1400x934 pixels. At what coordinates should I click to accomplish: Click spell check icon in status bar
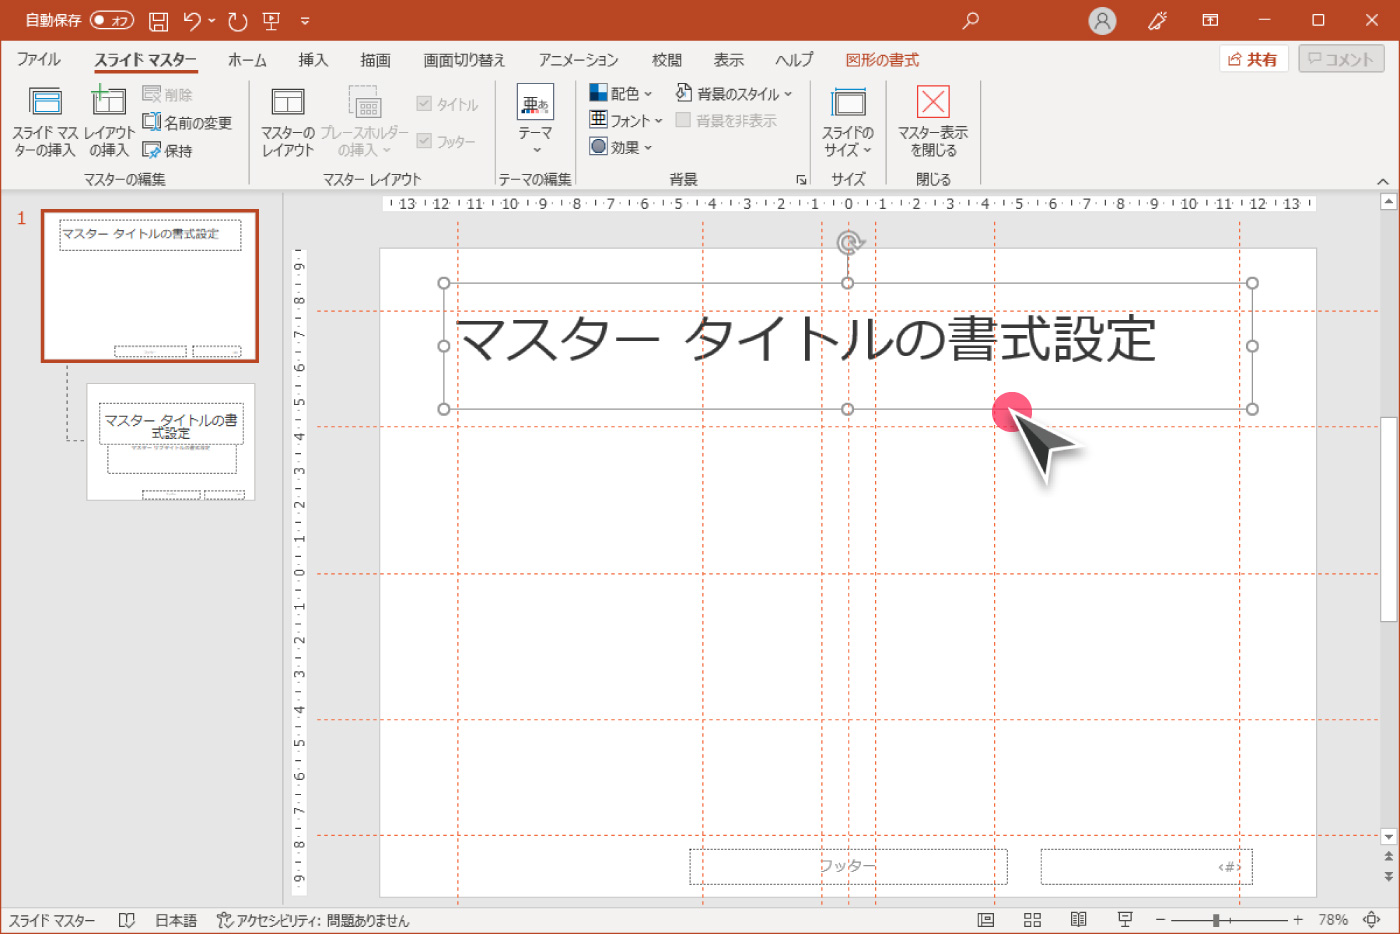pyautogui.click(x=126, y=920)
